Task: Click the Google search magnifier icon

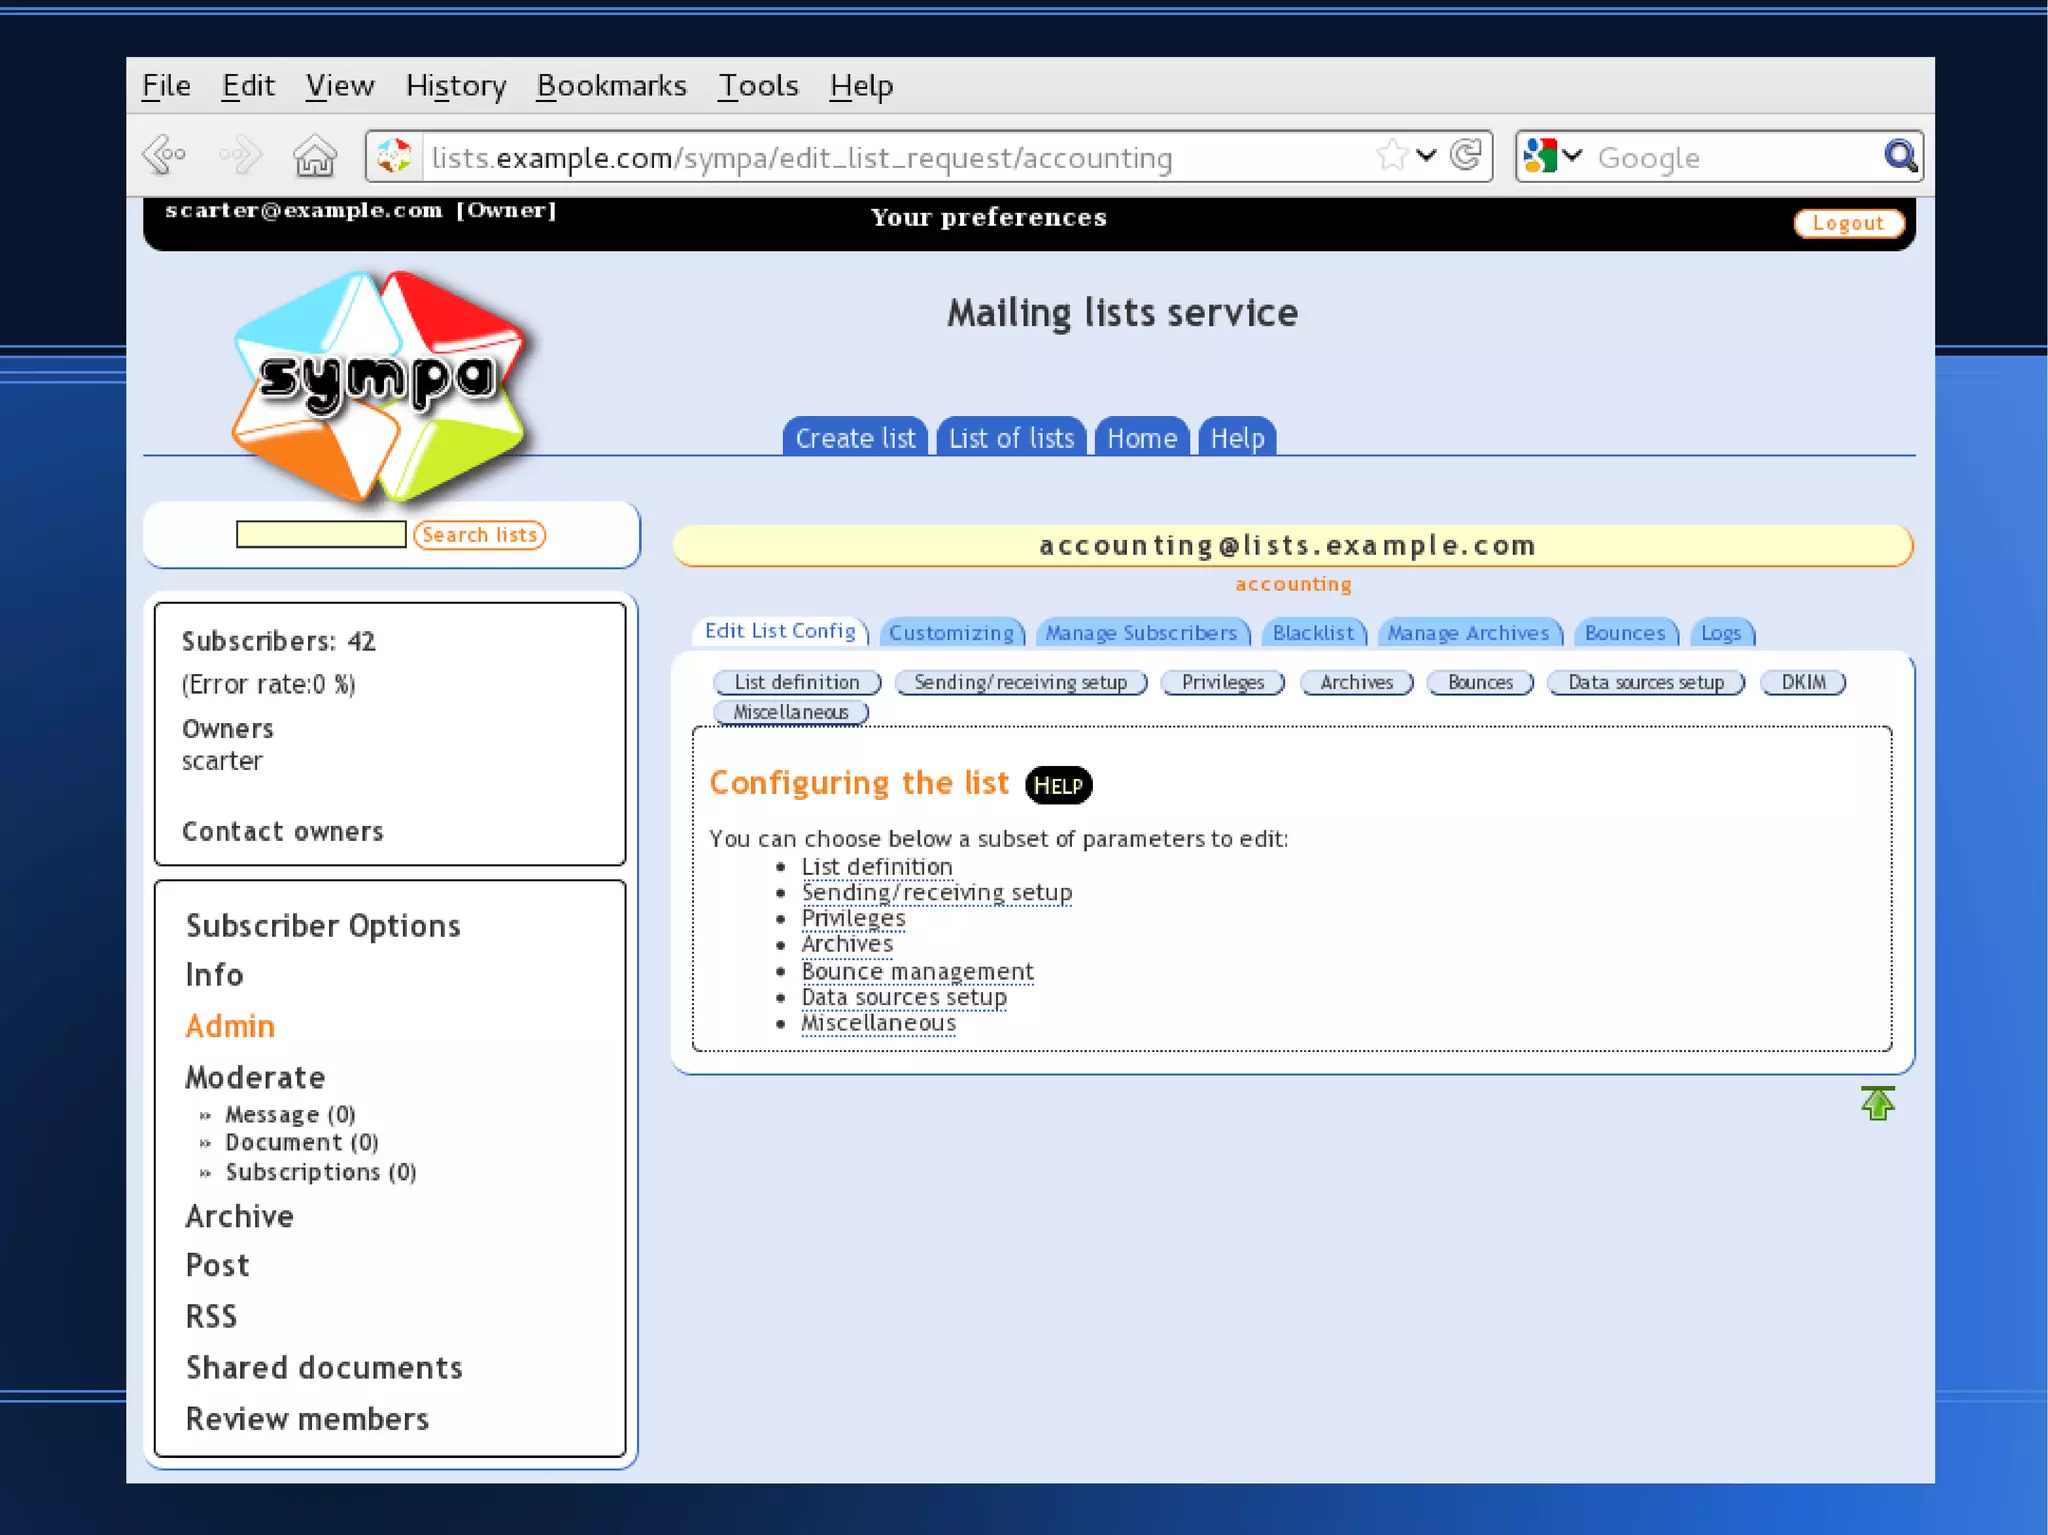Action: [x=1899, y=155]
